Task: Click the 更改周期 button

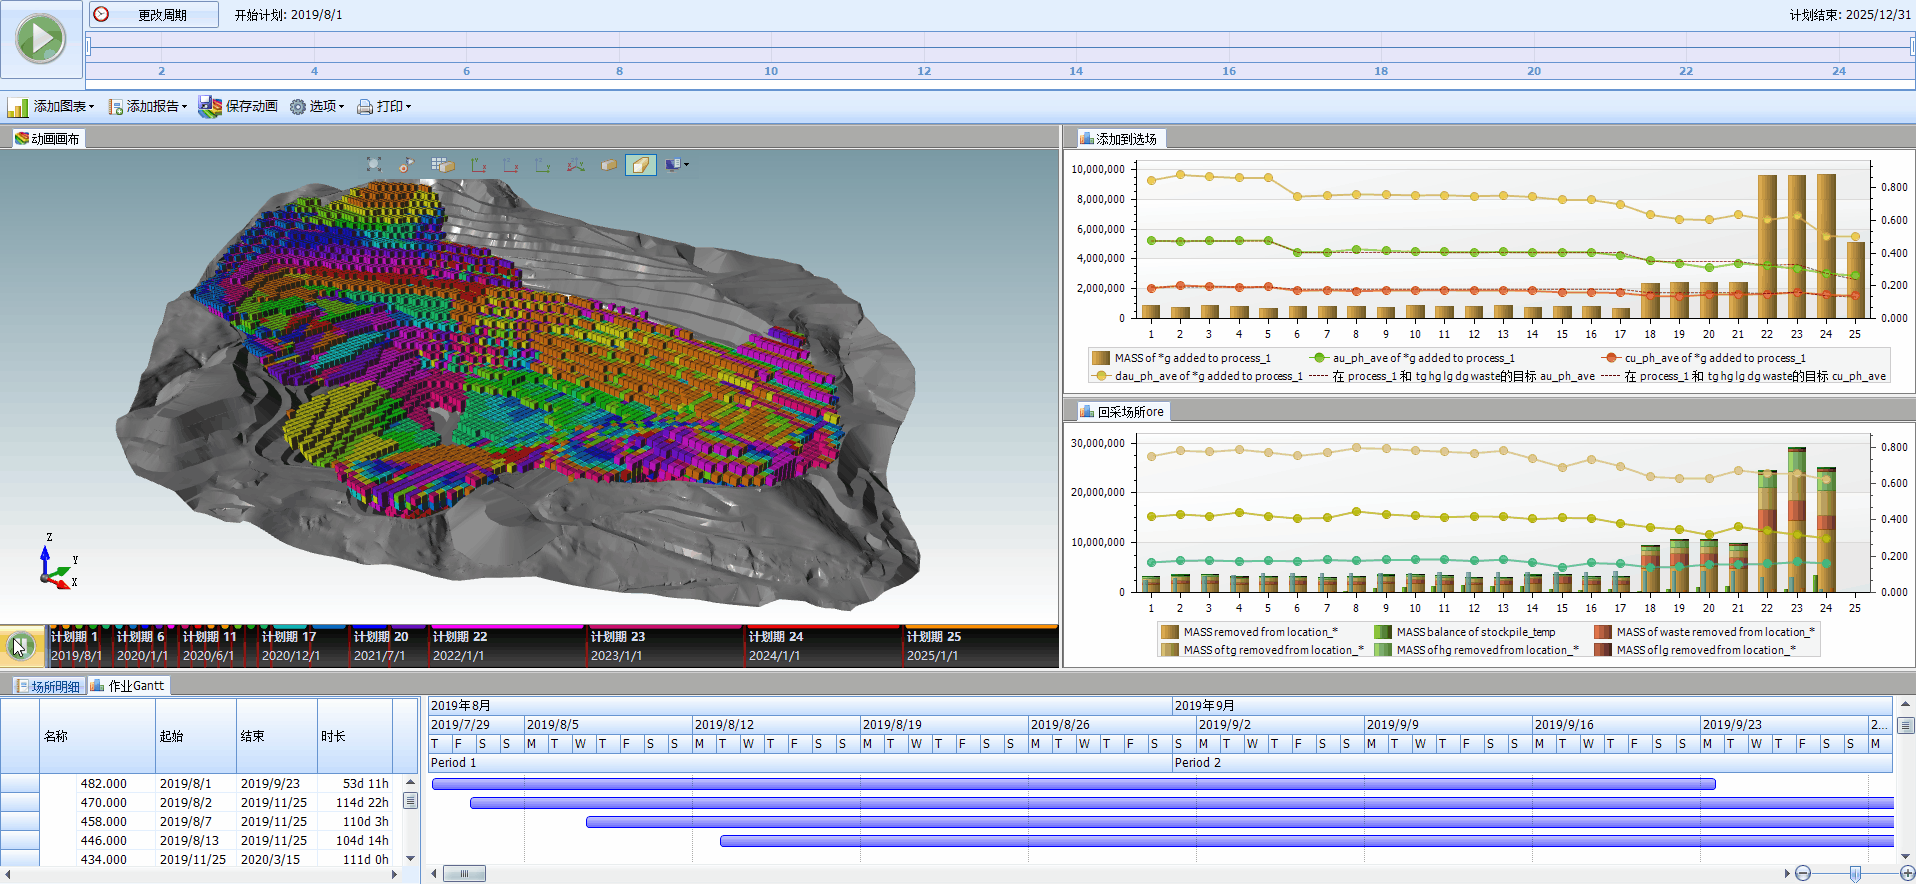Action: pos(154,15)
